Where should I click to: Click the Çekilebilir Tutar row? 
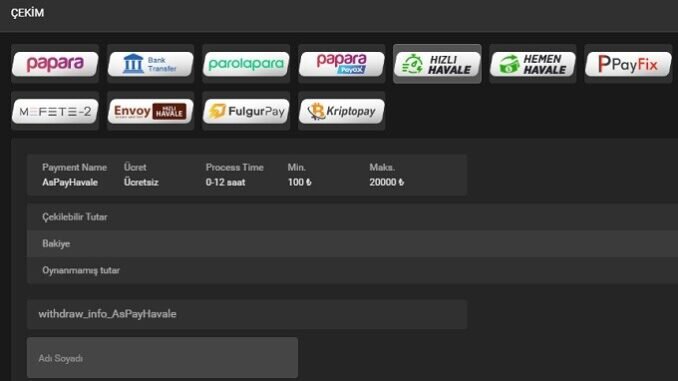[352, 217]
